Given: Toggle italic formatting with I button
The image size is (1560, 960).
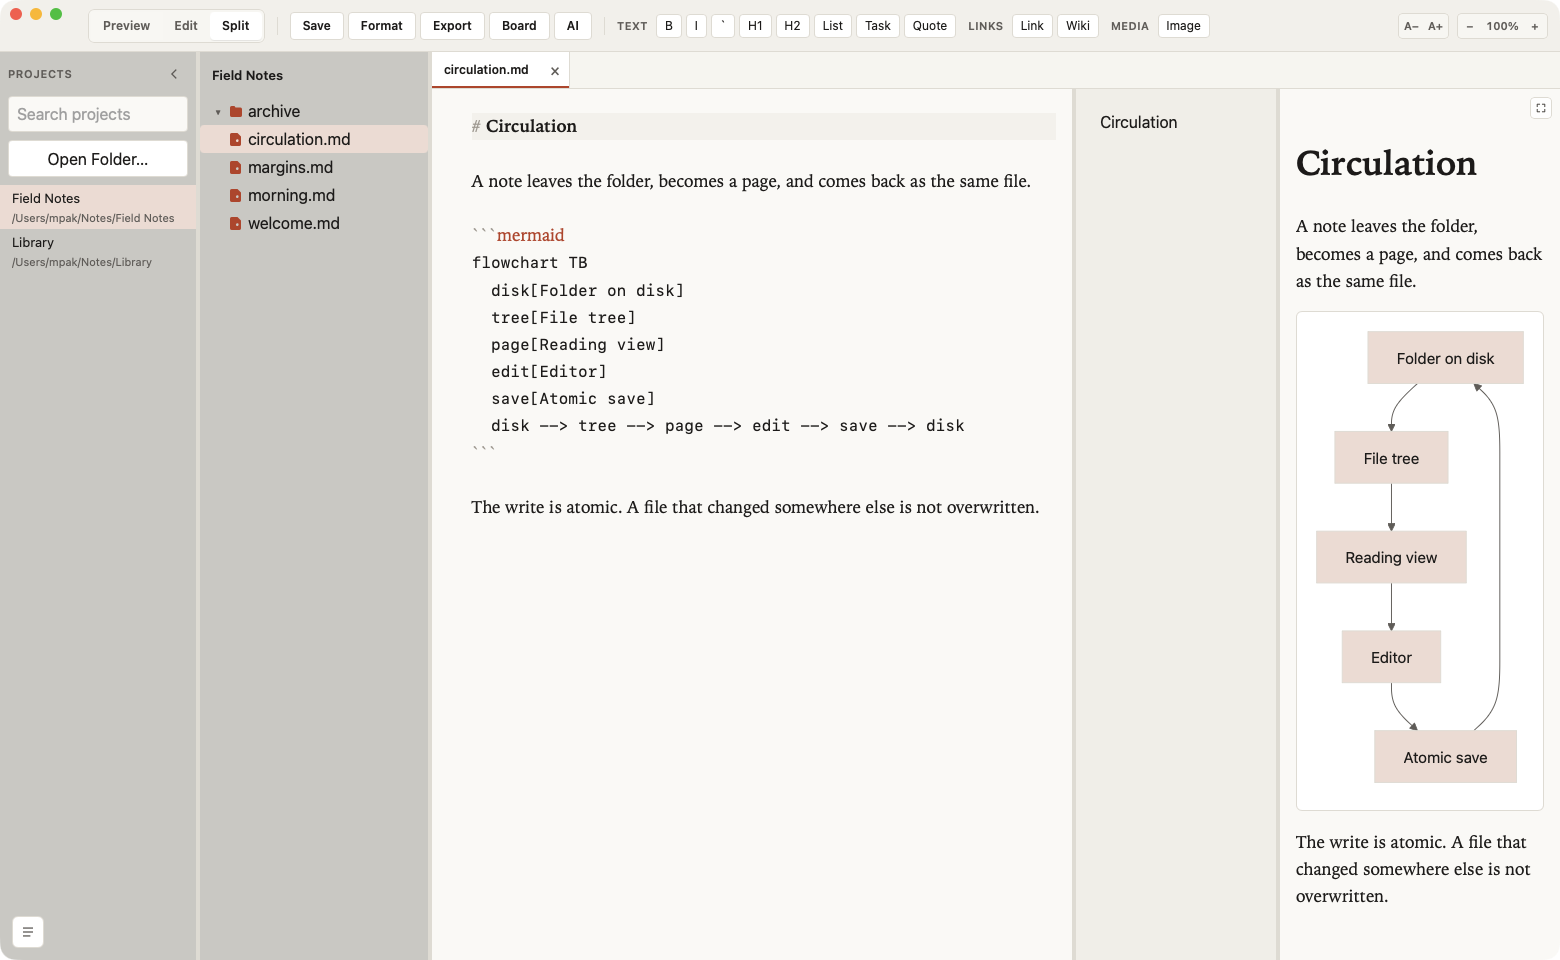Looking at the screenshot, I should (696, 26).
